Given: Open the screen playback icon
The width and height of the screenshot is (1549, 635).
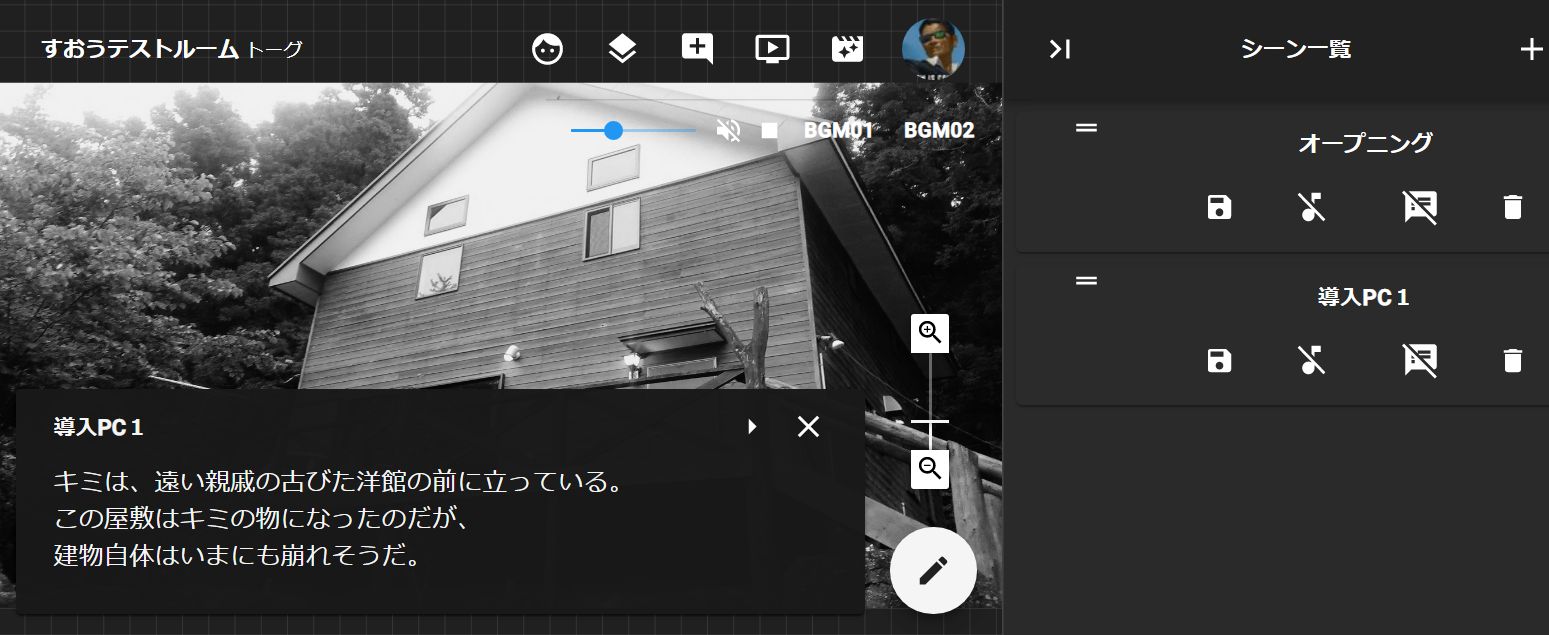Looking at the screenshot, I should point(772,48).
